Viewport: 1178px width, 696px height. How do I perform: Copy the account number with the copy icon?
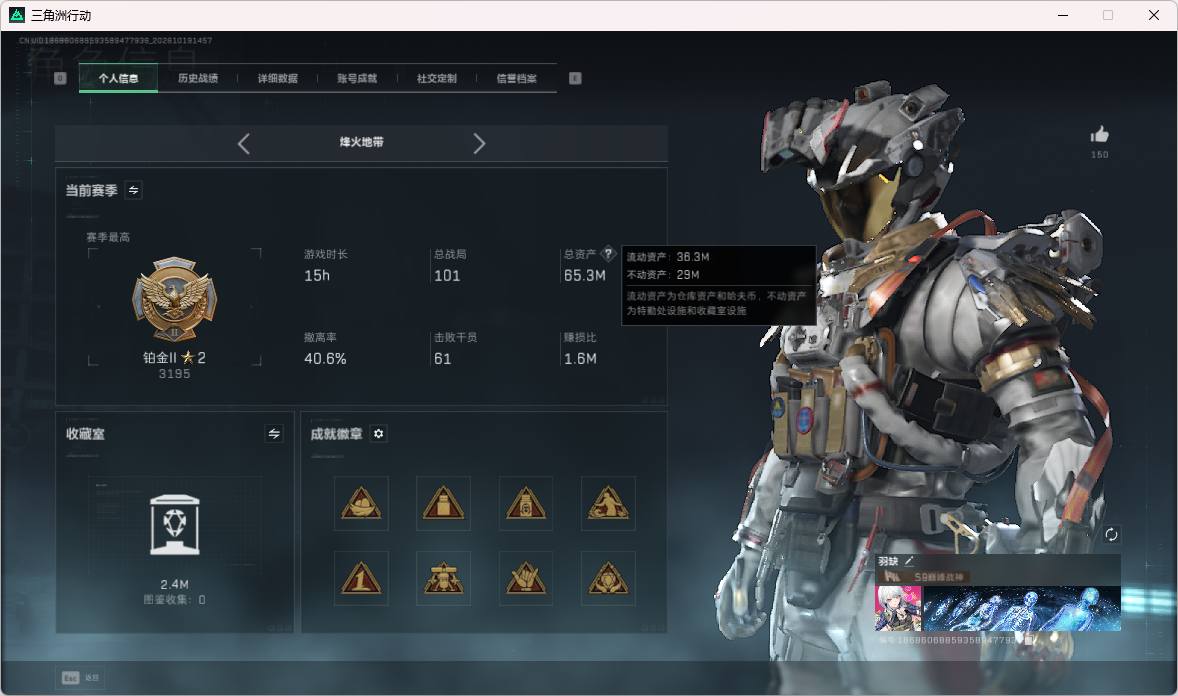[1031, 640]
